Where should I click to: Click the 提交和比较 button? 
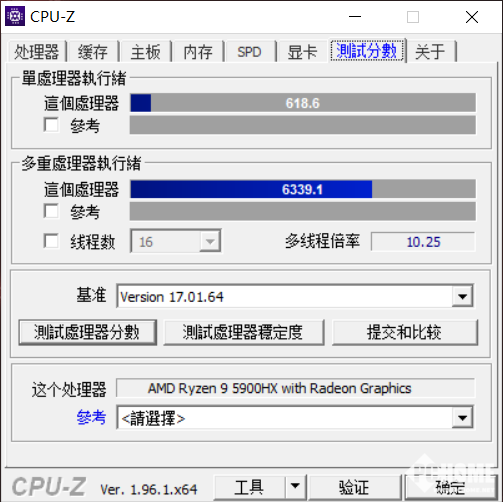(x=404, y=332)
